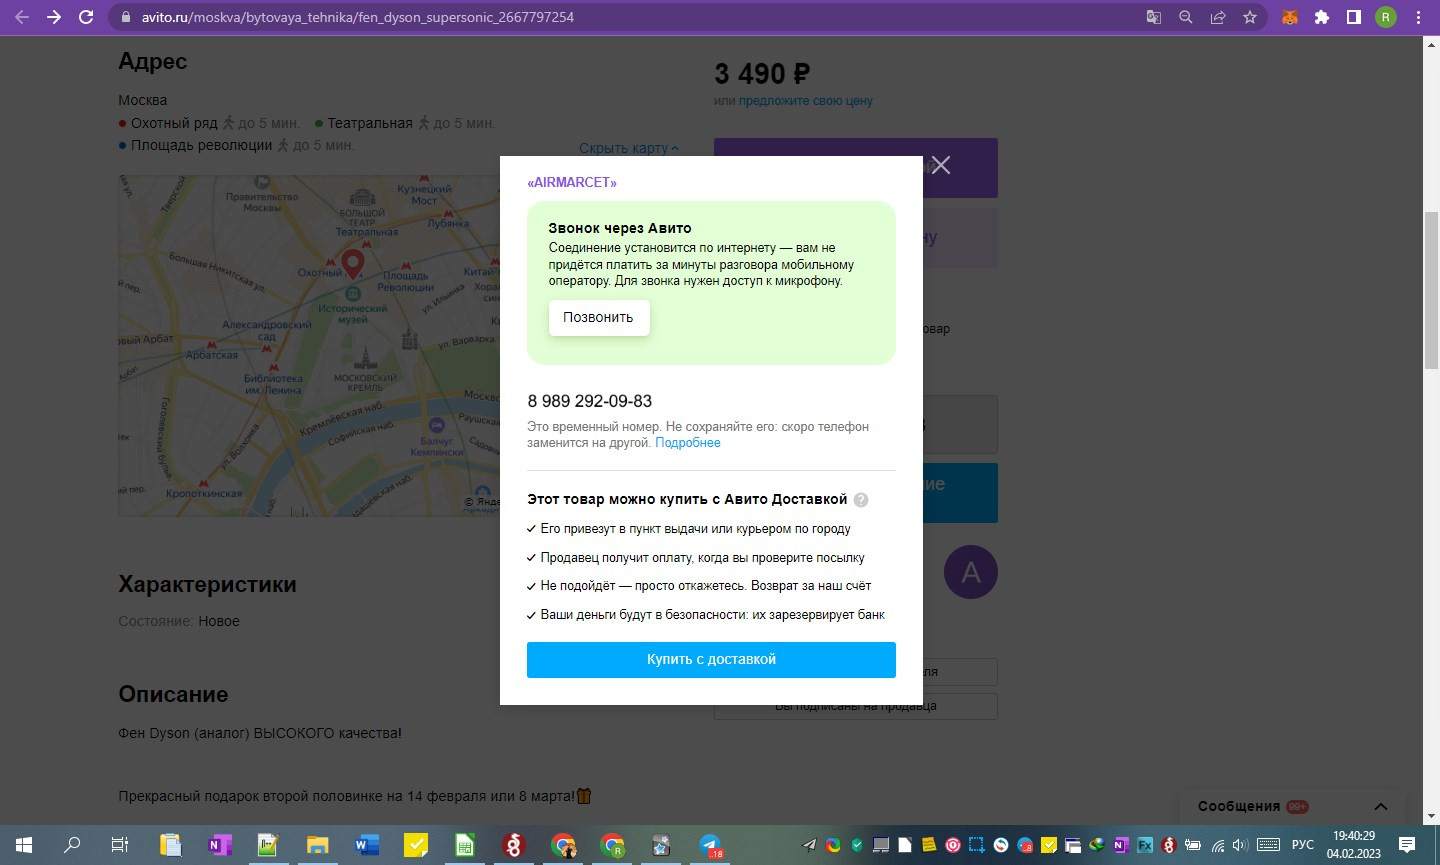Click the zoom magnifier icon in address bar
This screenshot has width=1440, height=865.
[x=1186, y=17]
